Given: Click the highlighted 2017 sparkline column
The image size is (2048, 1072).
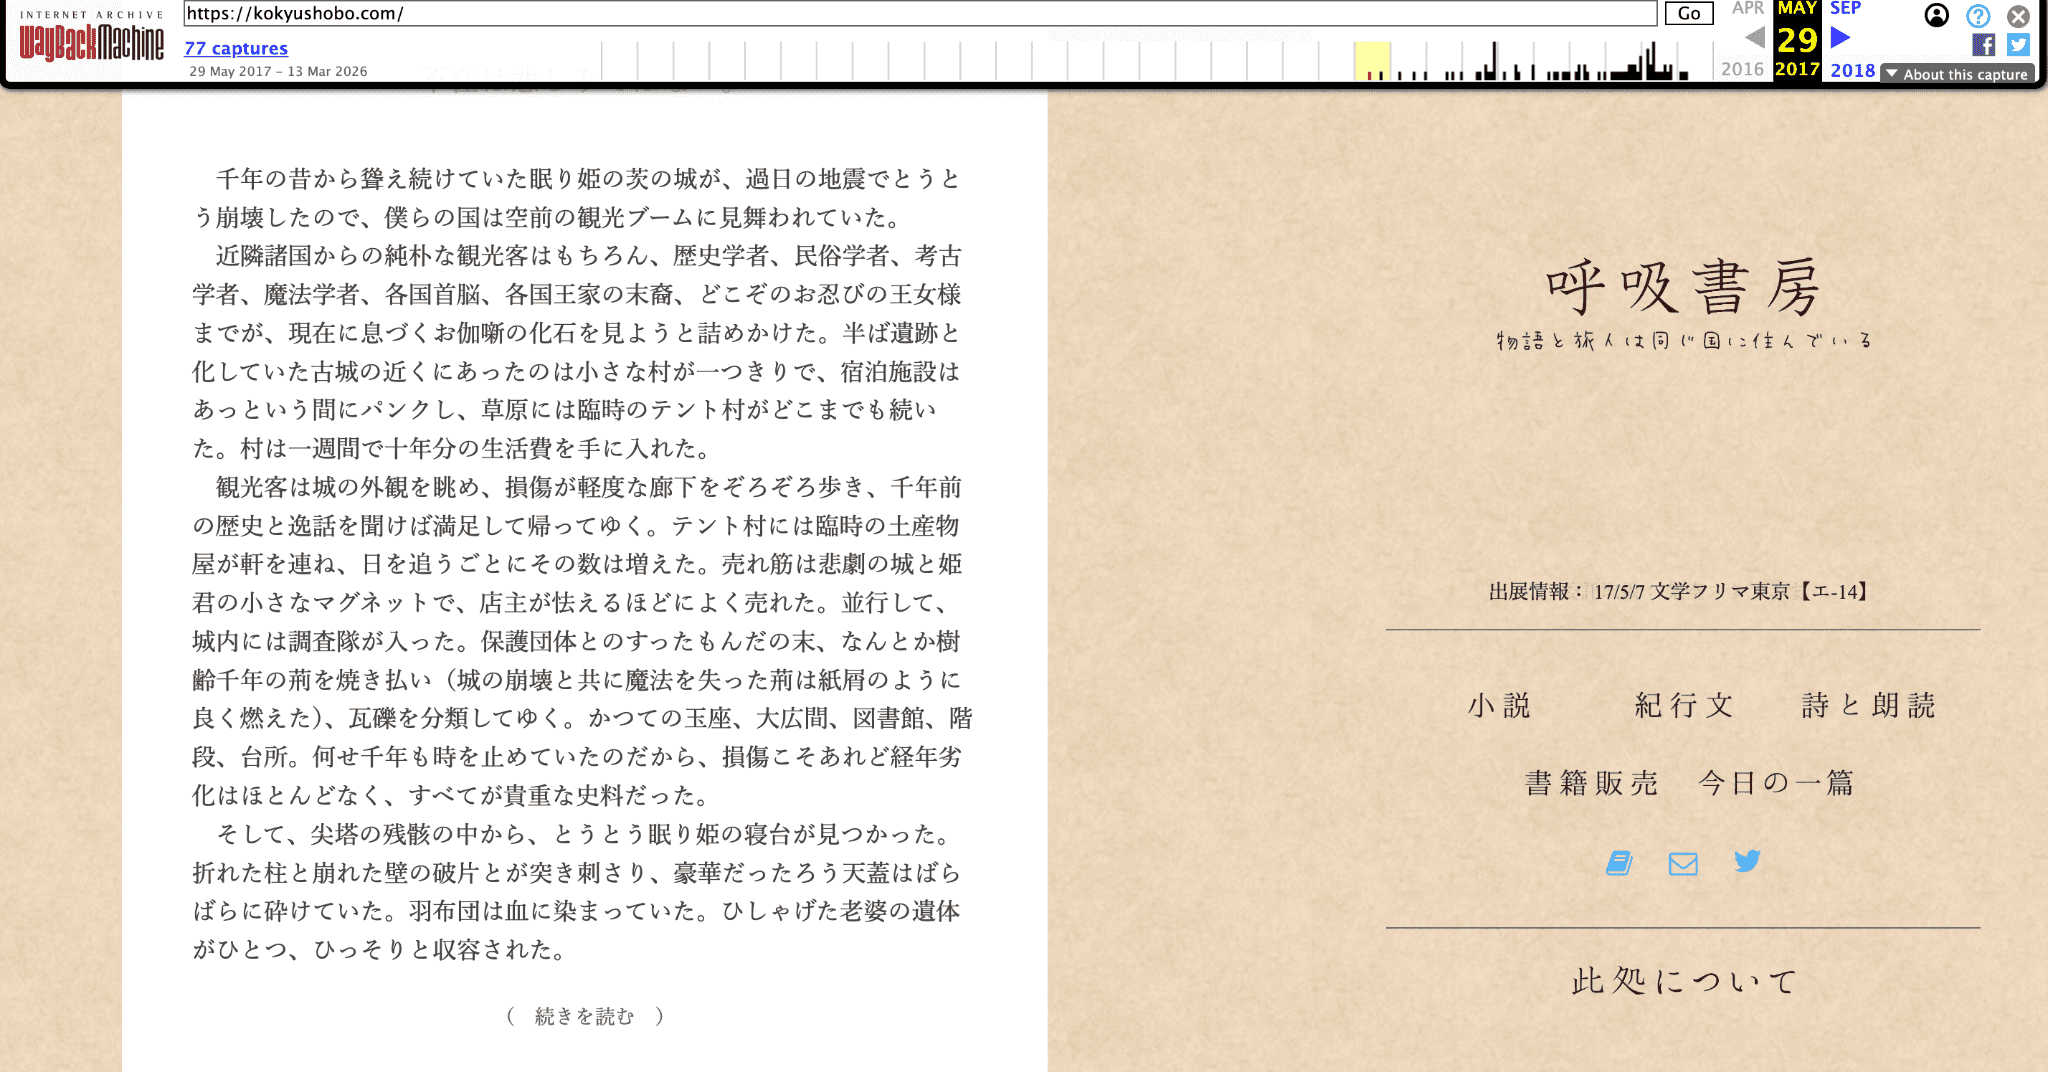Looking at the screenshot, I should pyautogui.click(x=1372, y=61).
